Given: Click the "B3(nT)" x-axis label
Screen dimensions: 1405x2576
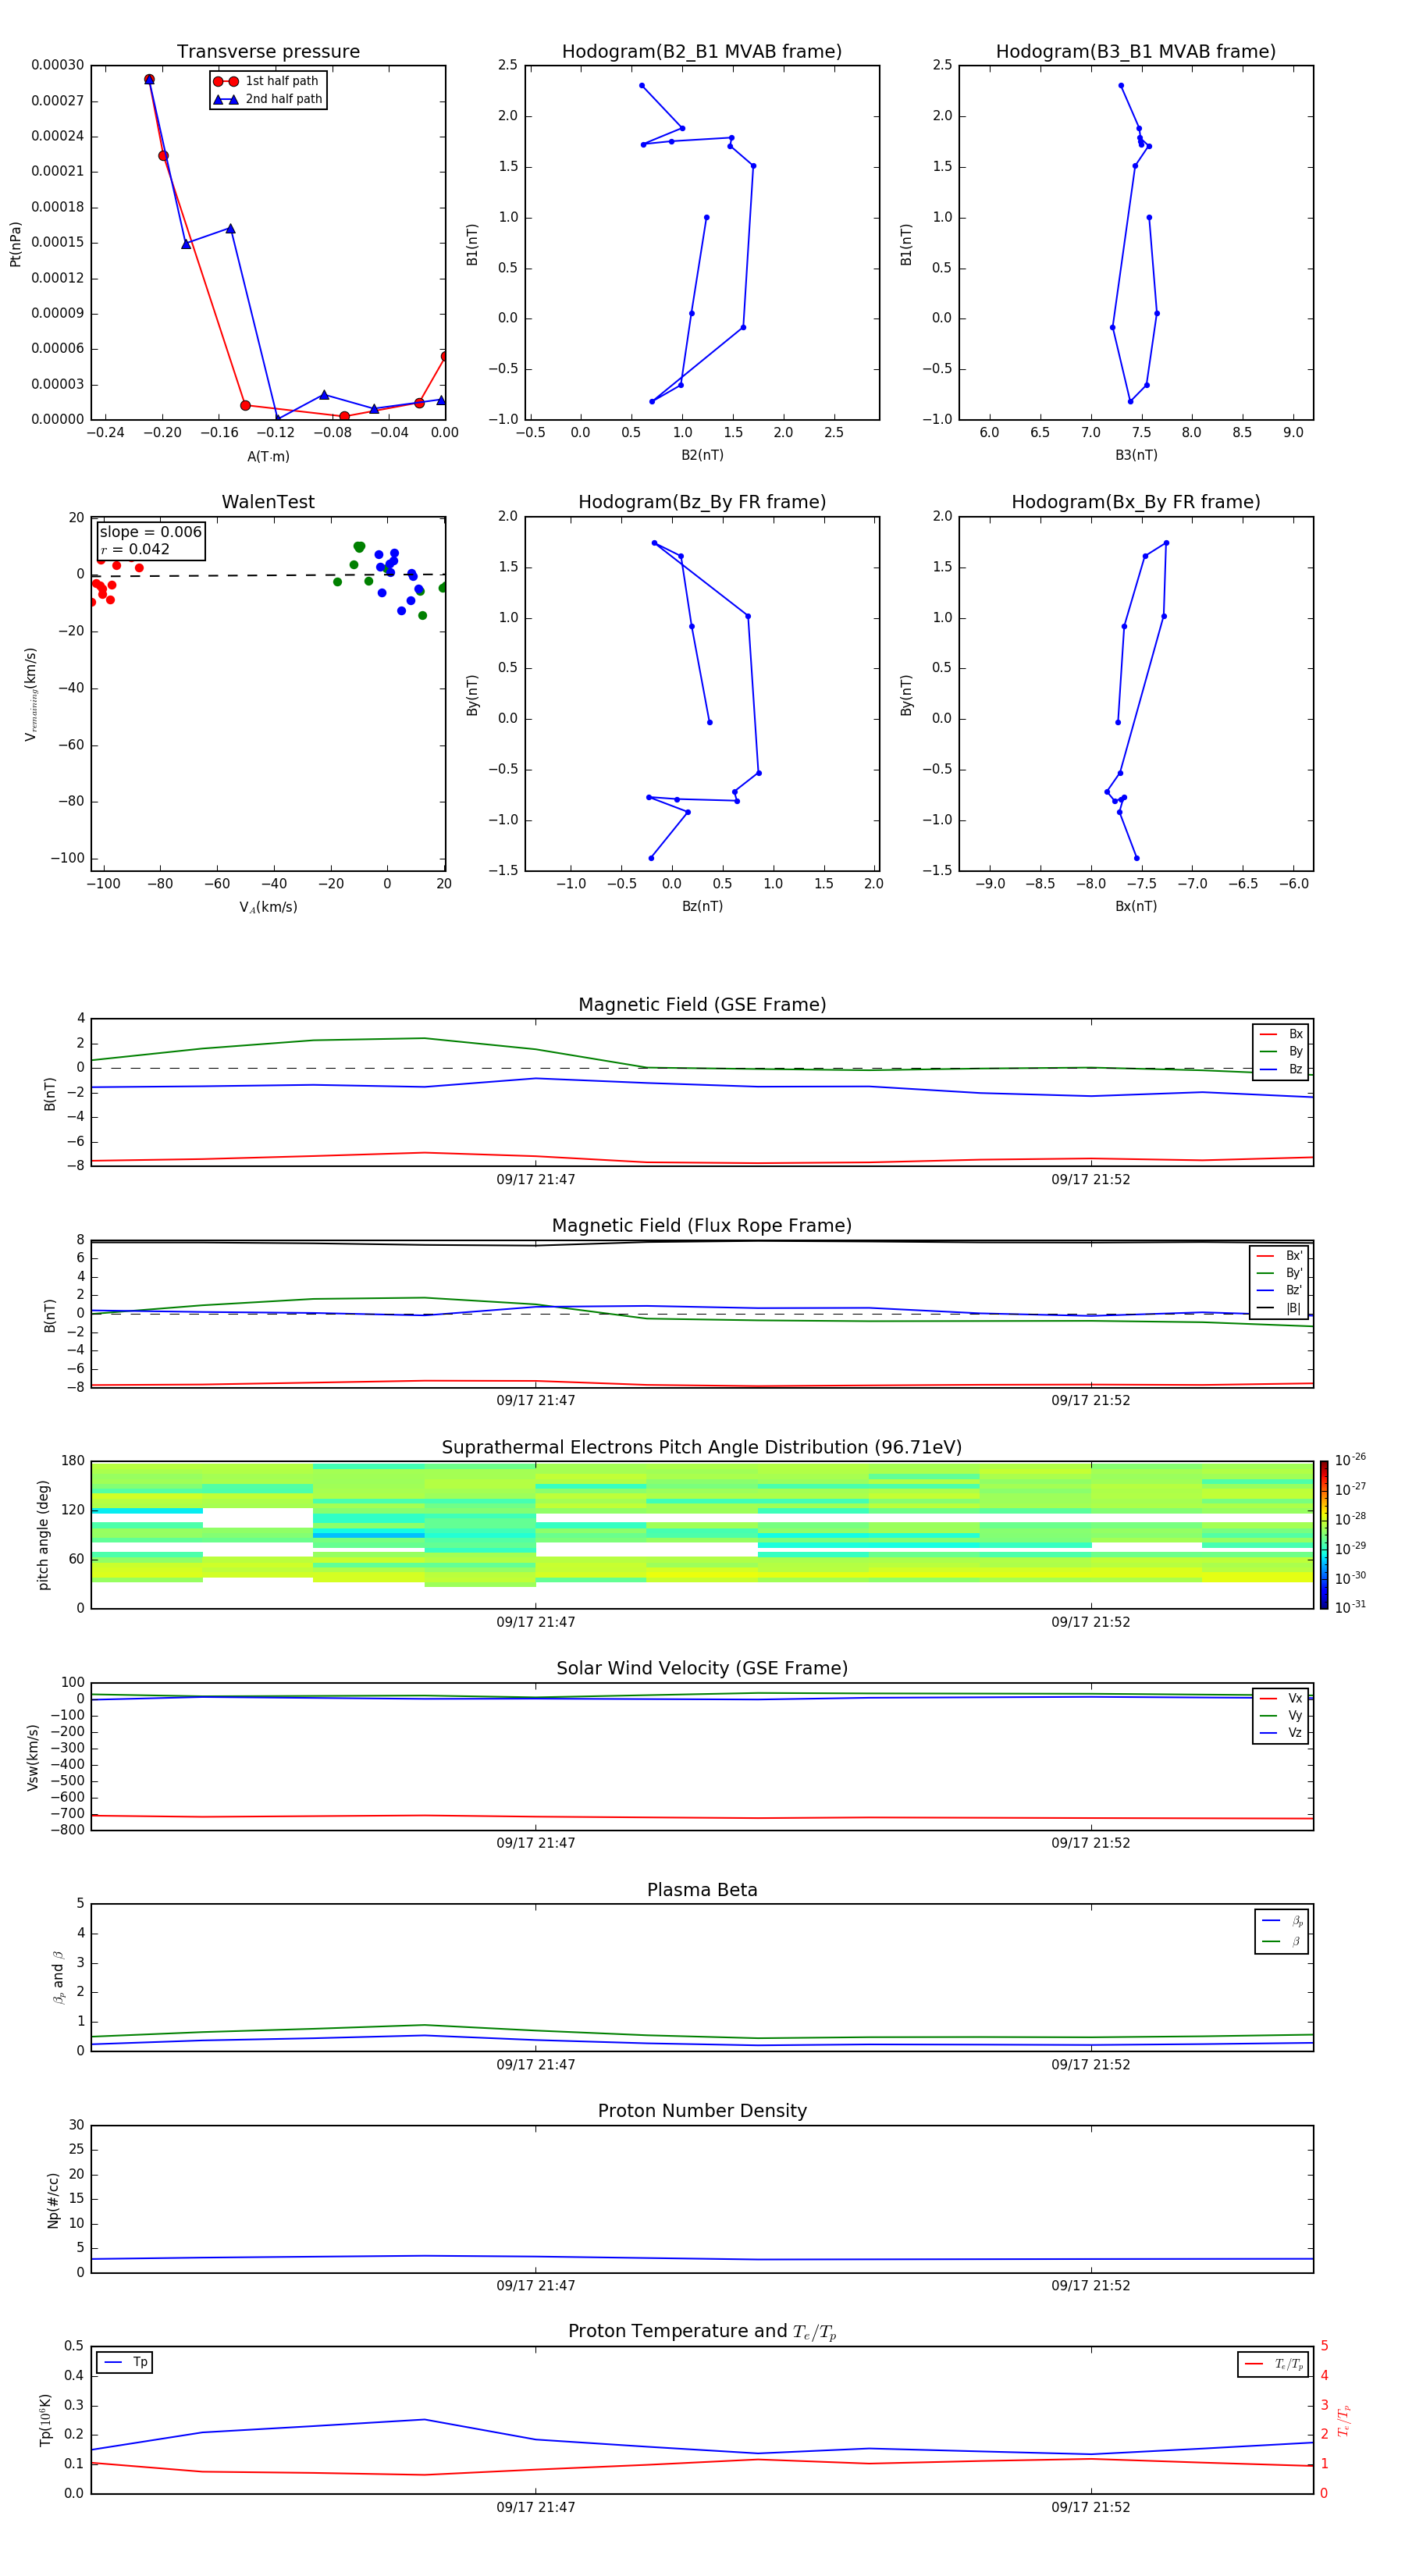Looking at the screenshot, I should 1136,455.
